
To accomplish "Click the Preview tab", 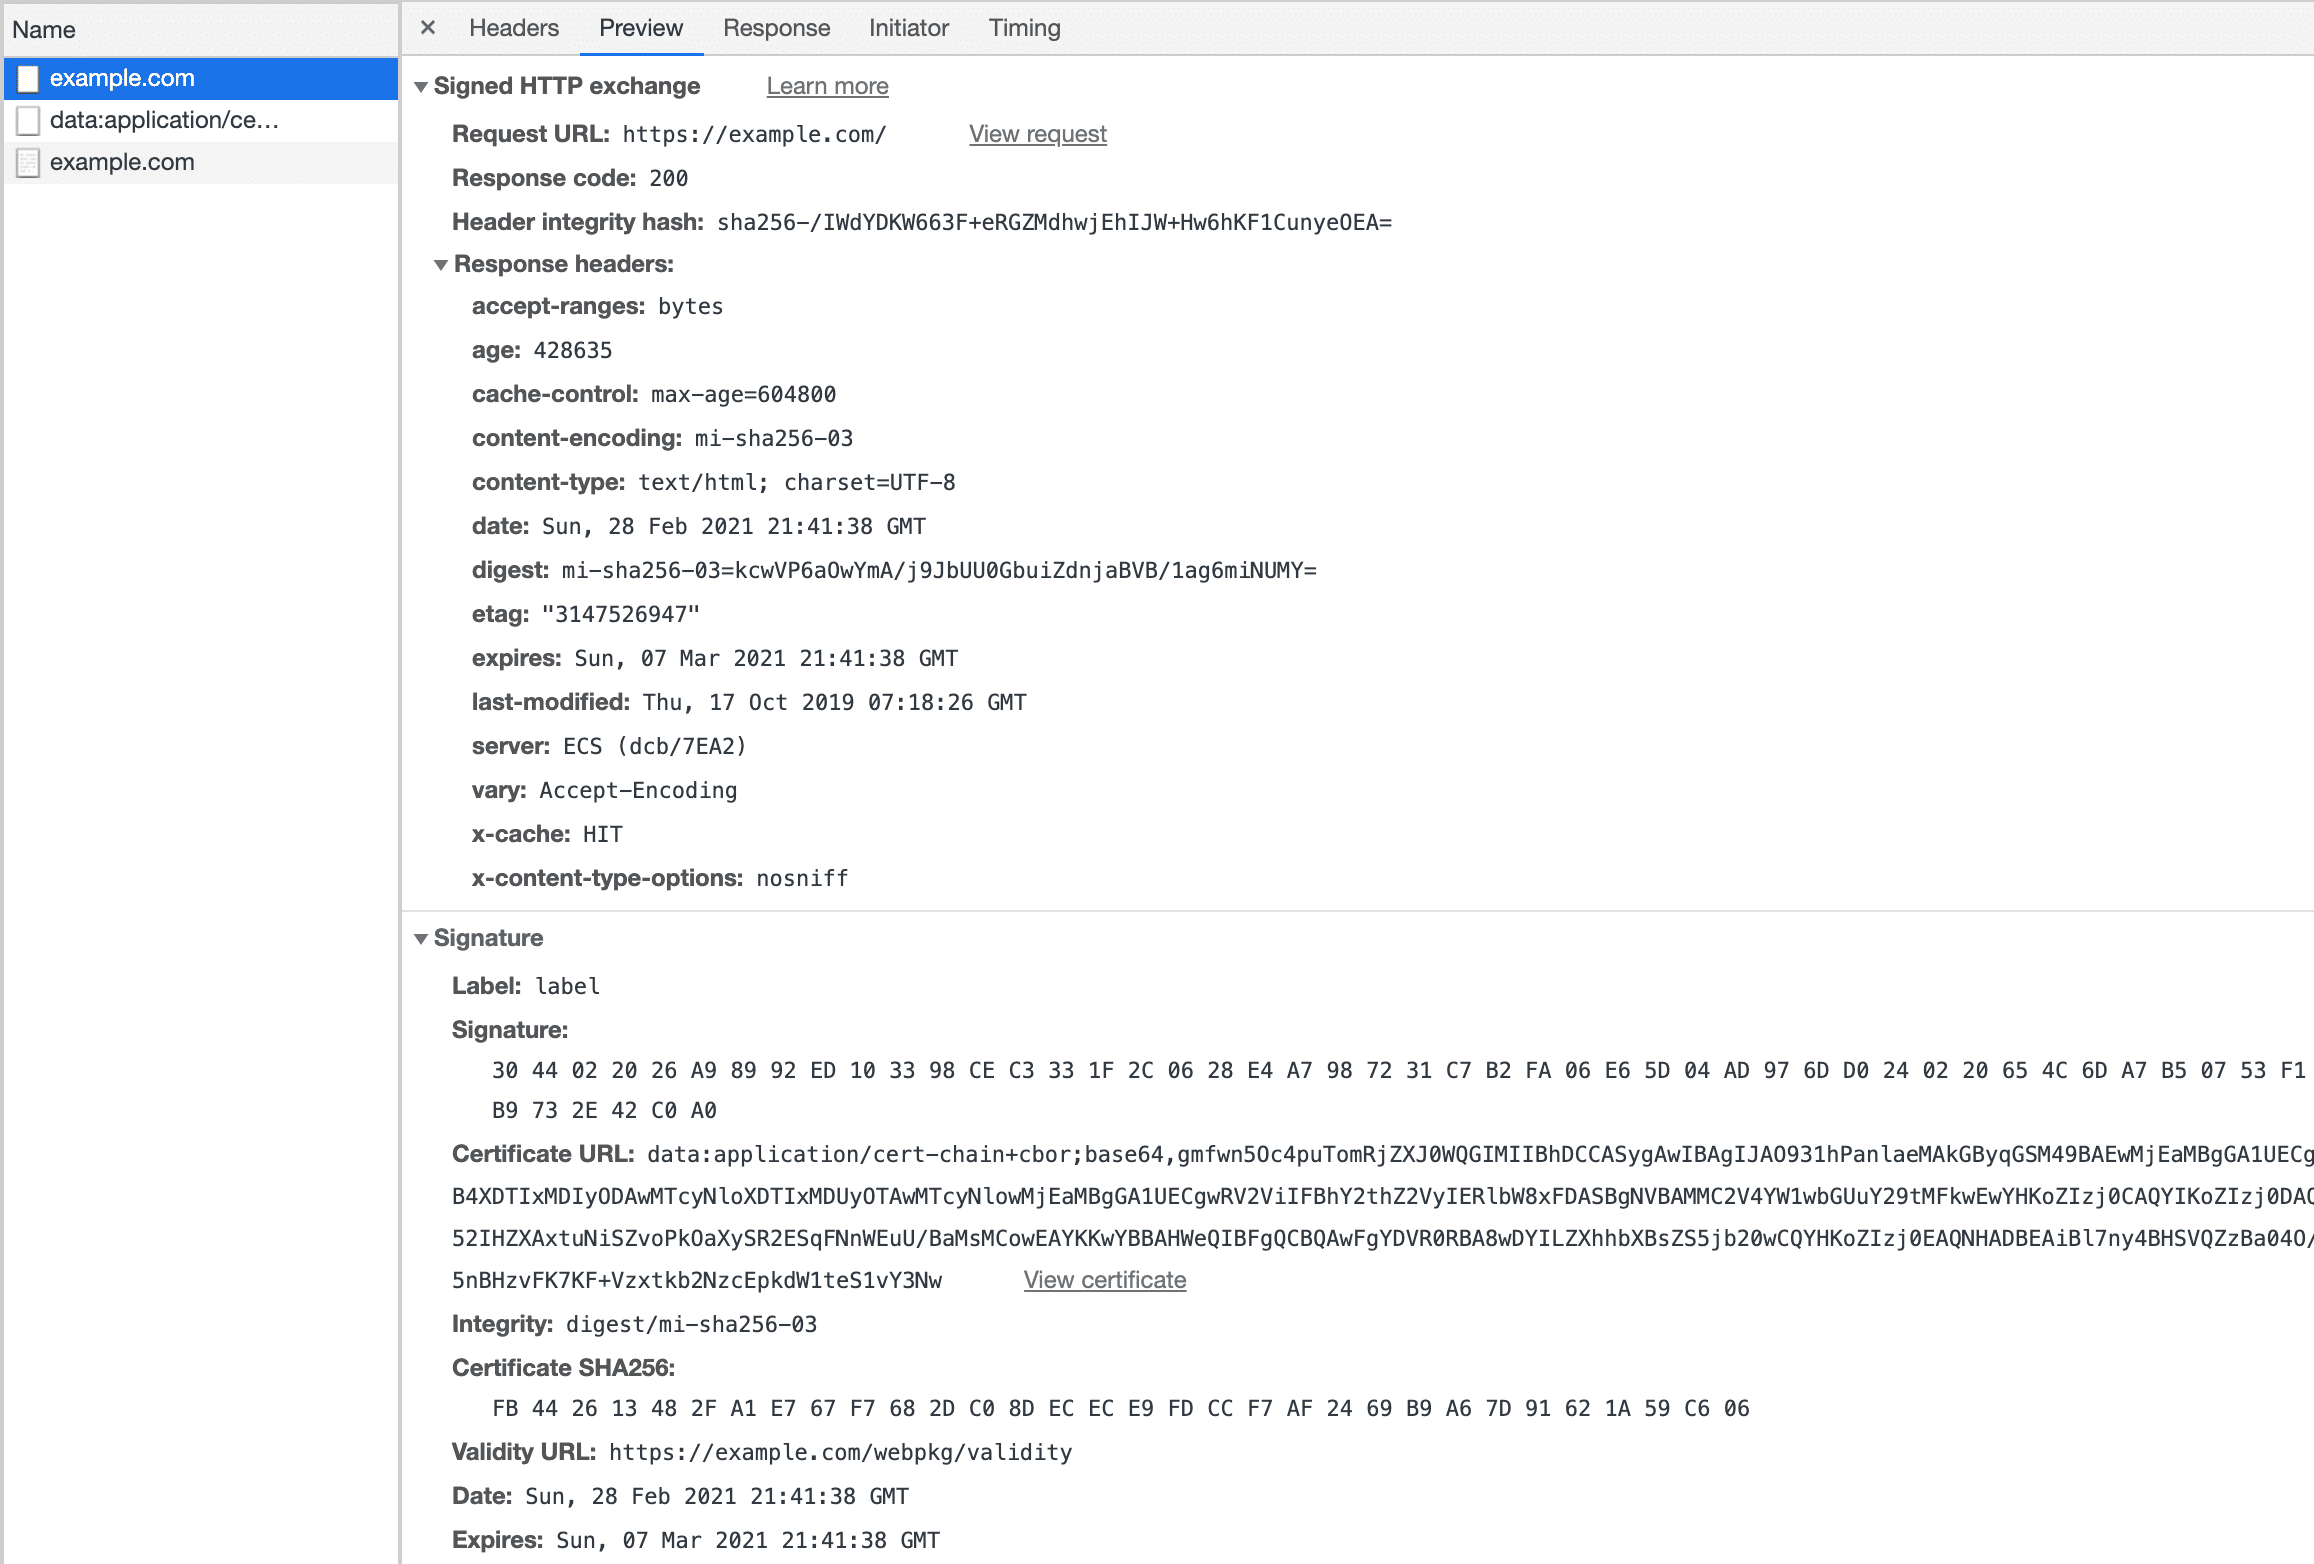I will (x=640, y=28).
